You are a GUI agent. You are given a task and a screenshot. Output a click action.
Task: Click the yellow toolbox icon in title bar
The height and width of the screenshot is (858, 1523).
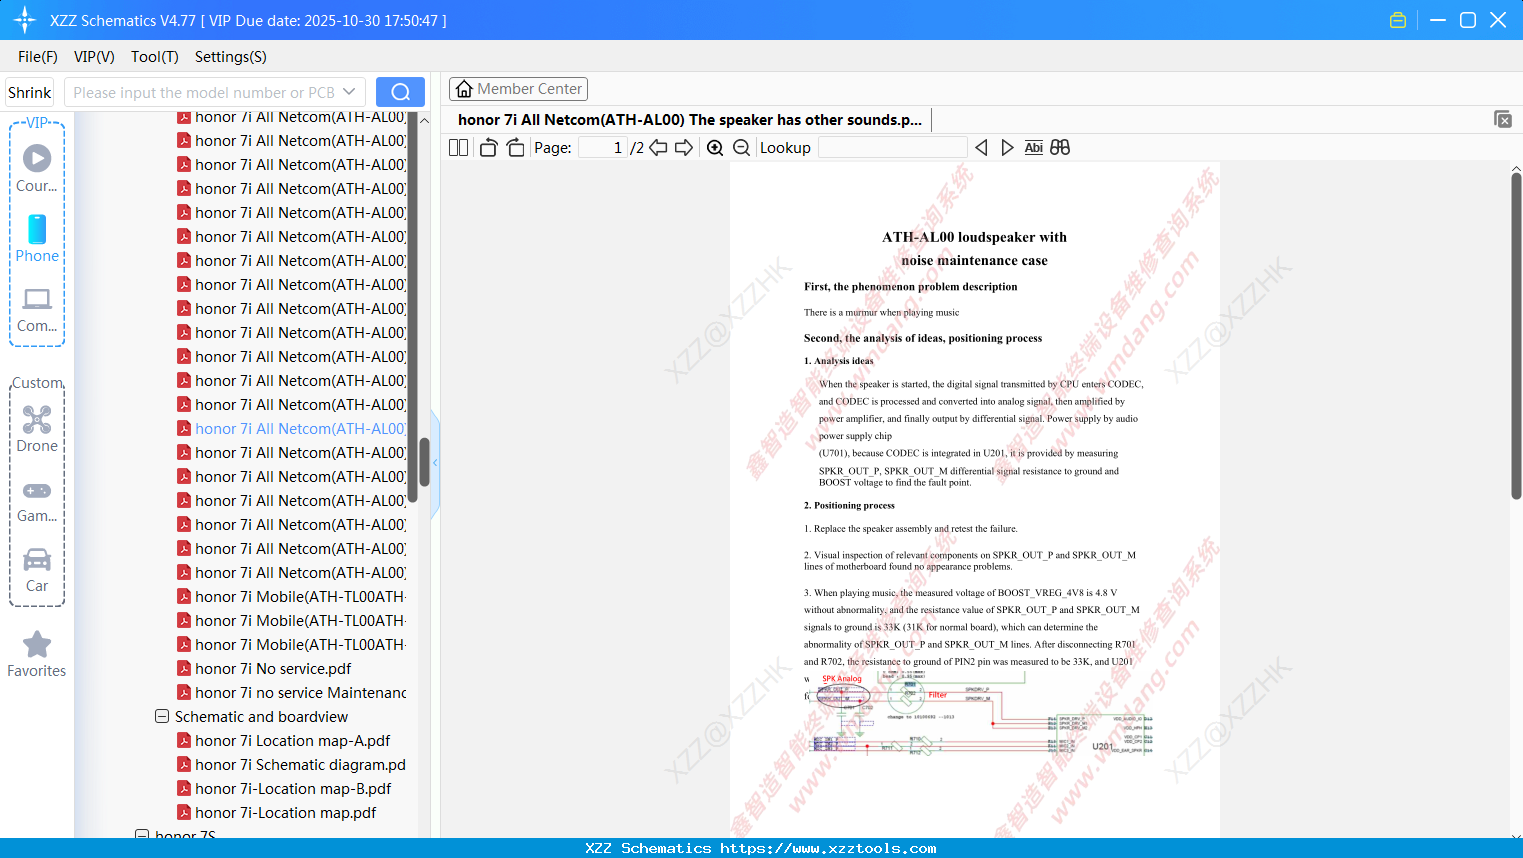pyautogui.click(x=1398, y=20)
